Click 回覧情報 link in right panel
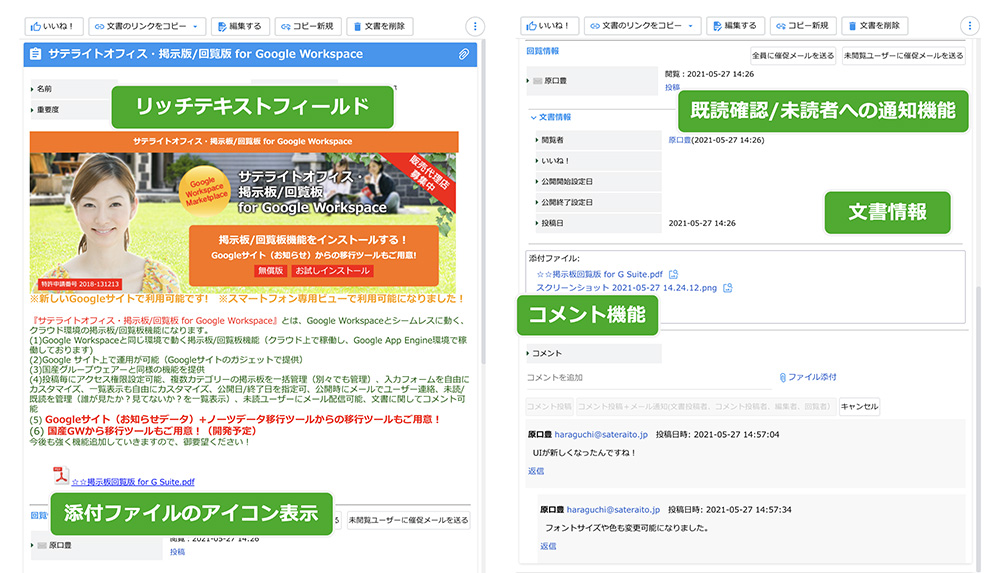1000x573 pixels. [543, 51]
